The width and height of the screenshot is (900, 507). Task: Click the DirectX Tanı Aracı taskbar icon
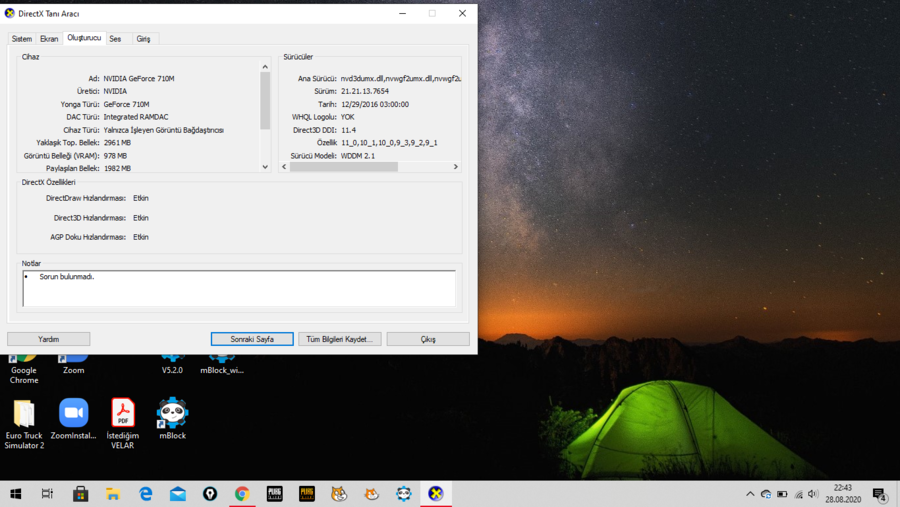[436, 494]
